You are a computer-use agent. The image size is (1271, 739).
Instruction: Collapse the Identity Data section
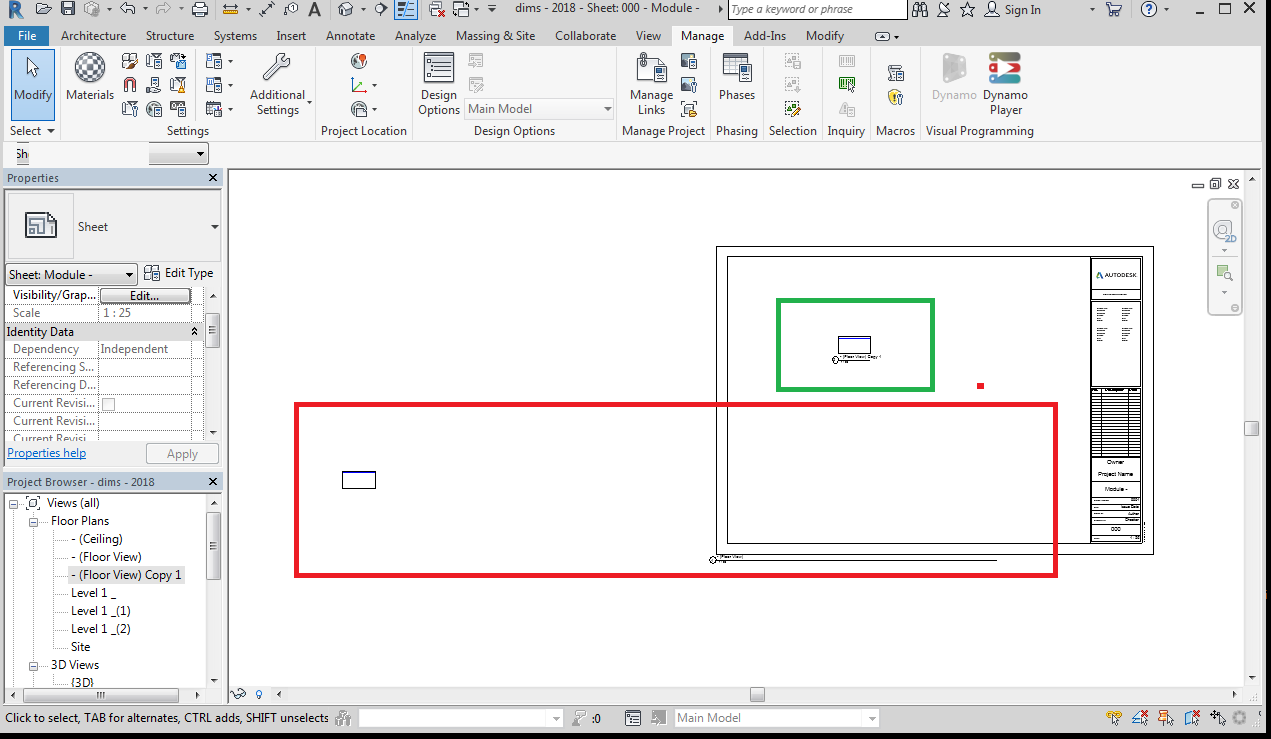point(194,331)
